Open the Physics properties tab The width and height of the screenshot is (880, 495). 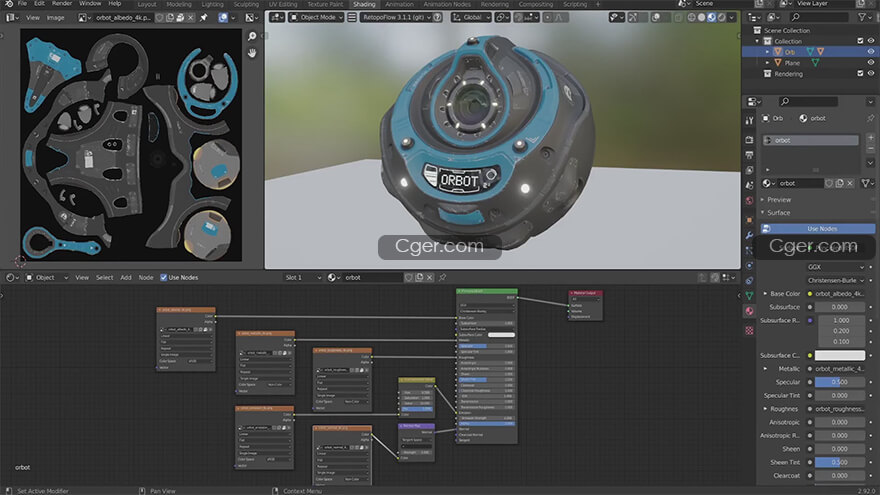[x=749, y=265]
